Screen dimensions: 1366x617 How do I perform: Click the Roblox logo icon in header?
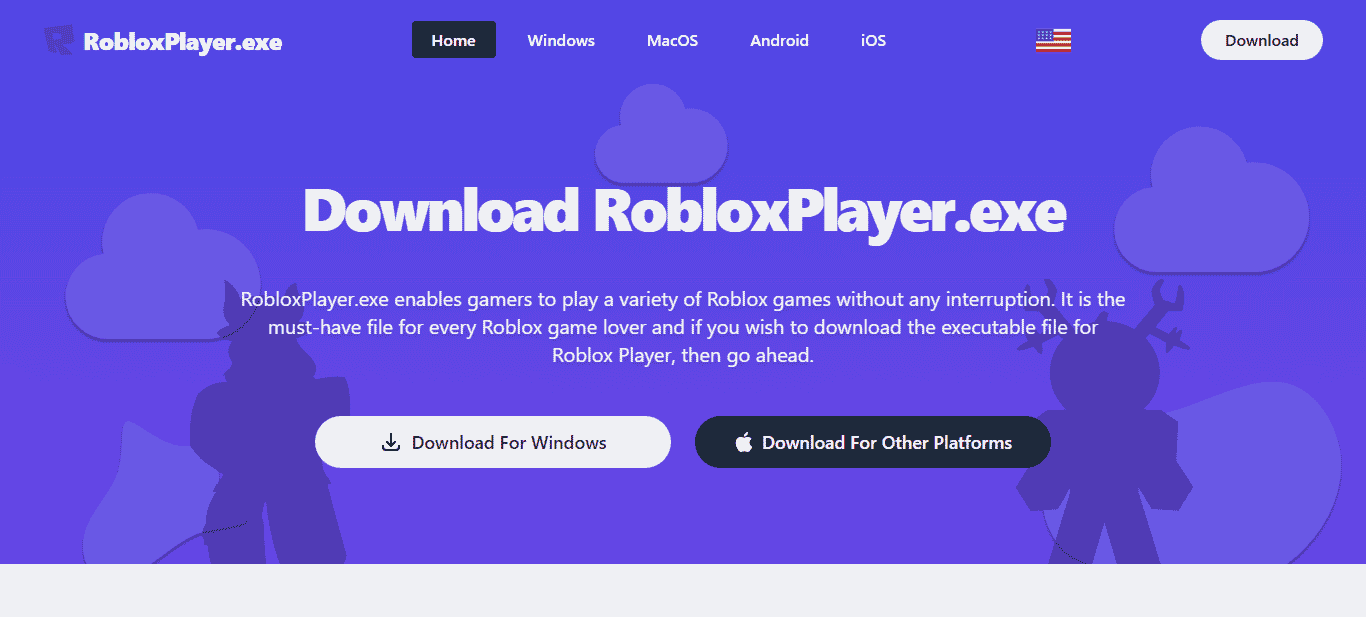pos(59,41)
